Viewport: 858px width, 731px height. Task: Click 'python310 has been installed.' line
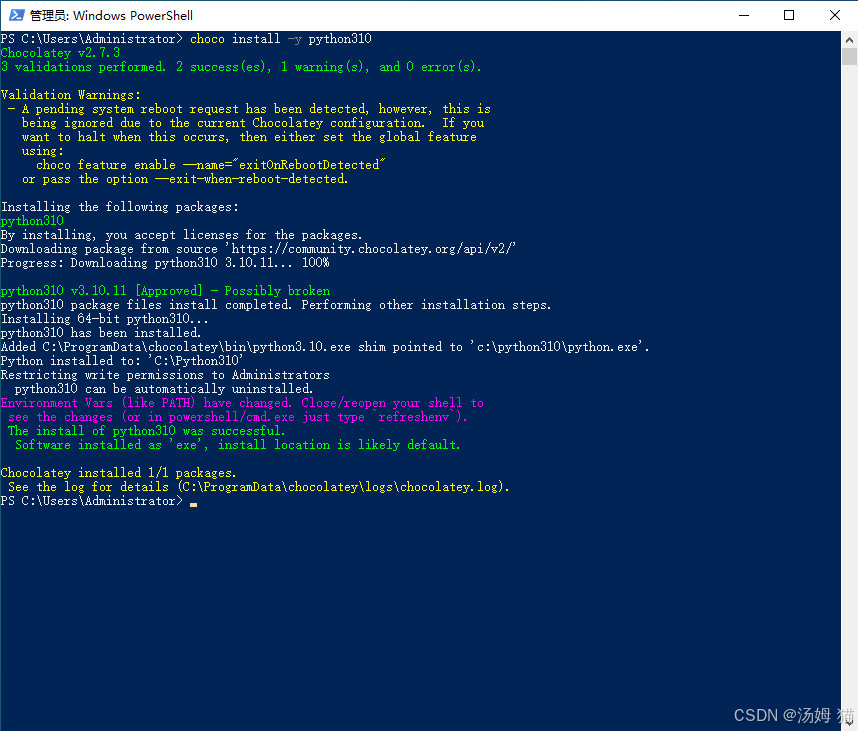[x=101, y=333]
